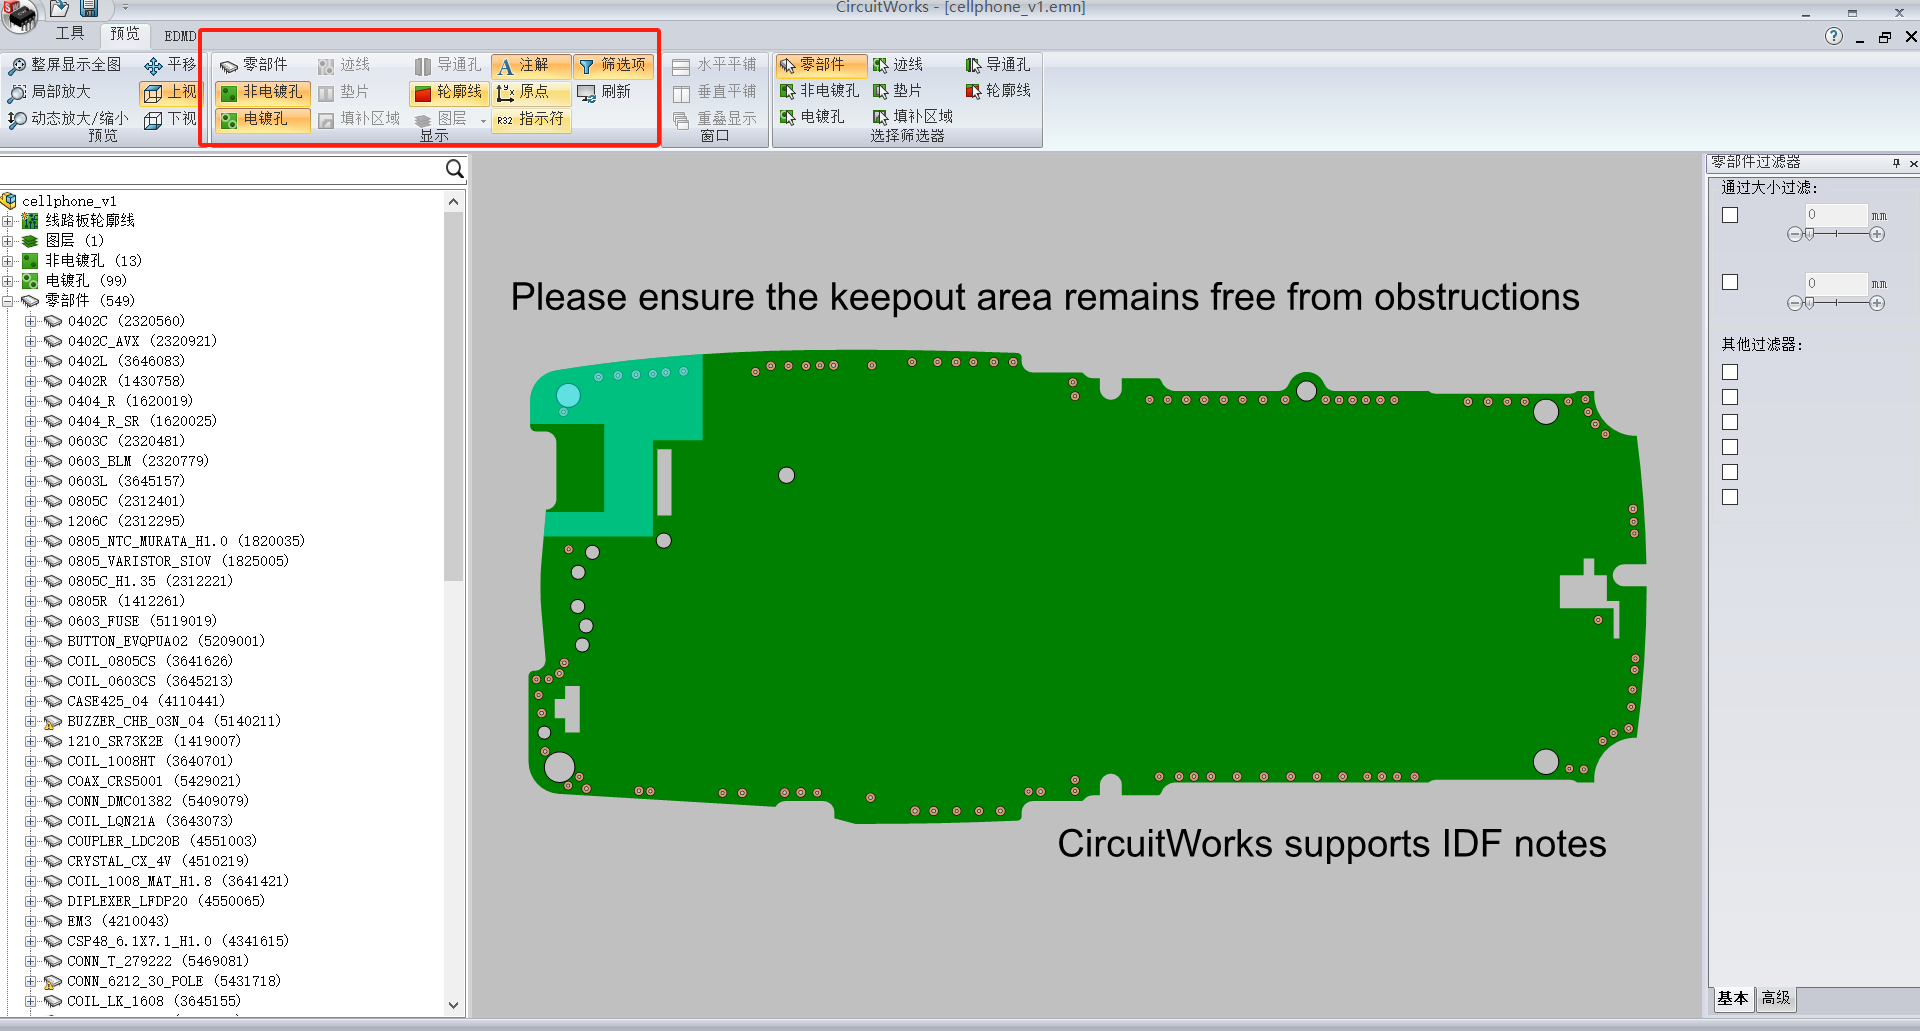Image resolution: width=1920 pixels, height=1031 pixels.
Task: Open the EDMD ribbon tab
Action: [x=180, y=36]
